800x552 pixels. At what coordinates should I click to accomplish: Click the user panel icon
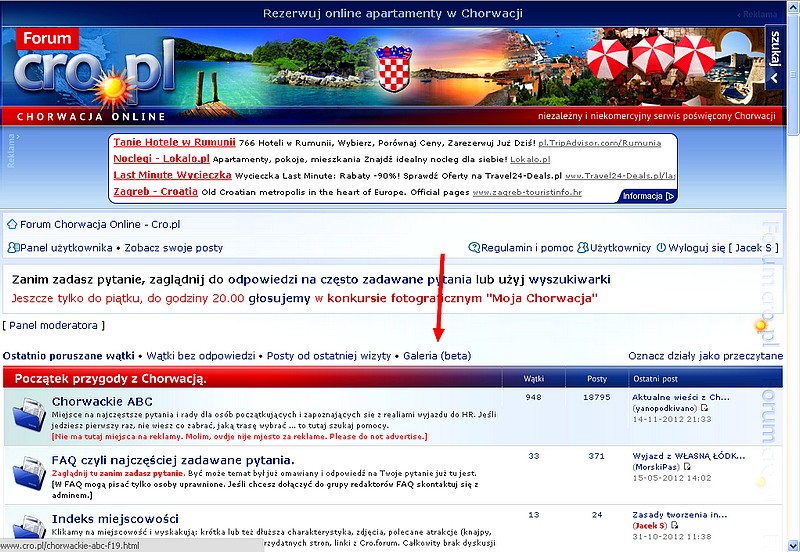[12, 247]
